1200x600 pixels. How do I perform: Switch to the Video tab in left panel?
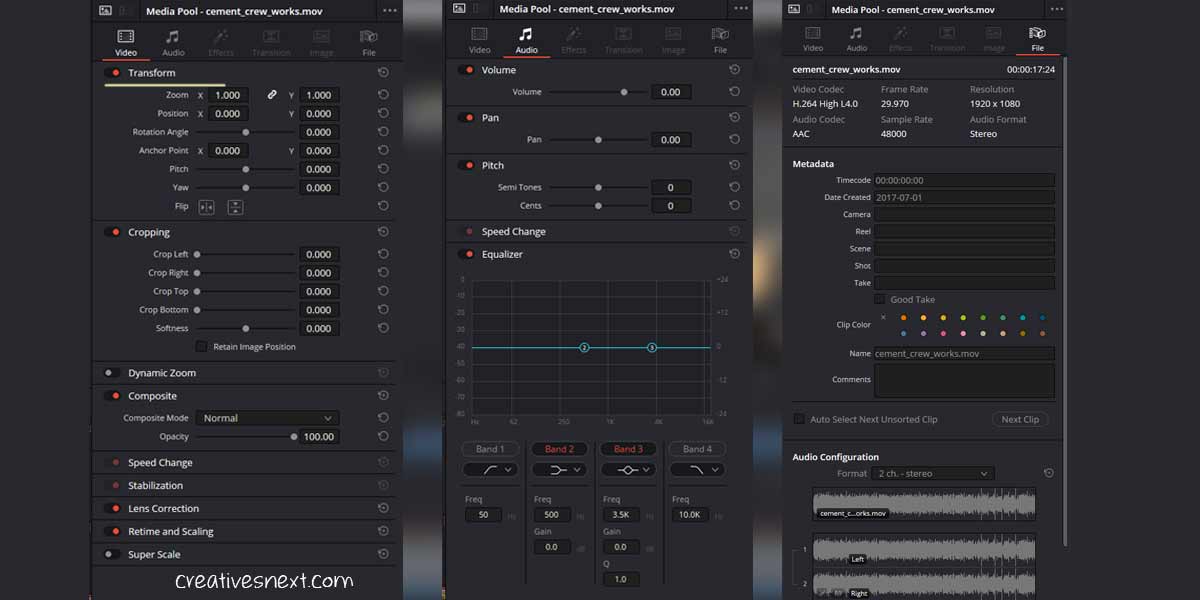pyautogui.click(x=126, y=41)
